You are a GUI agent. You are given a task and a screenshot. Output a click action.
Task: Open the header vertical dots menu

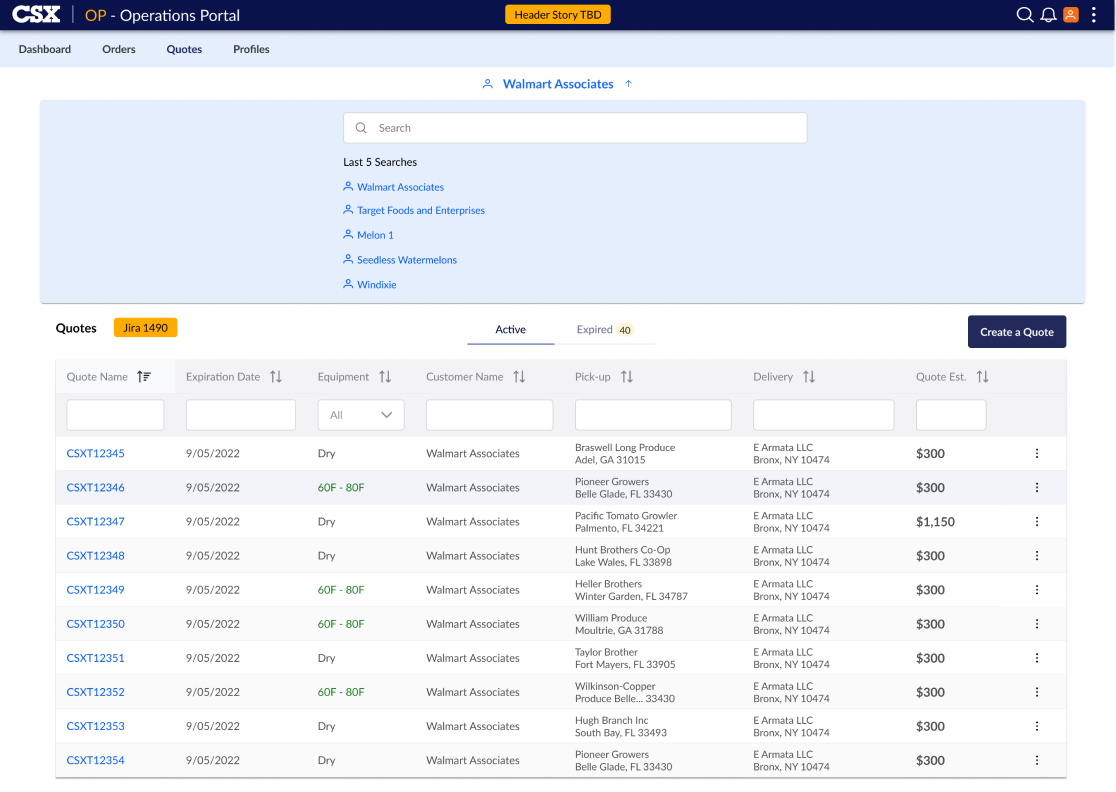coord(1094,15)
